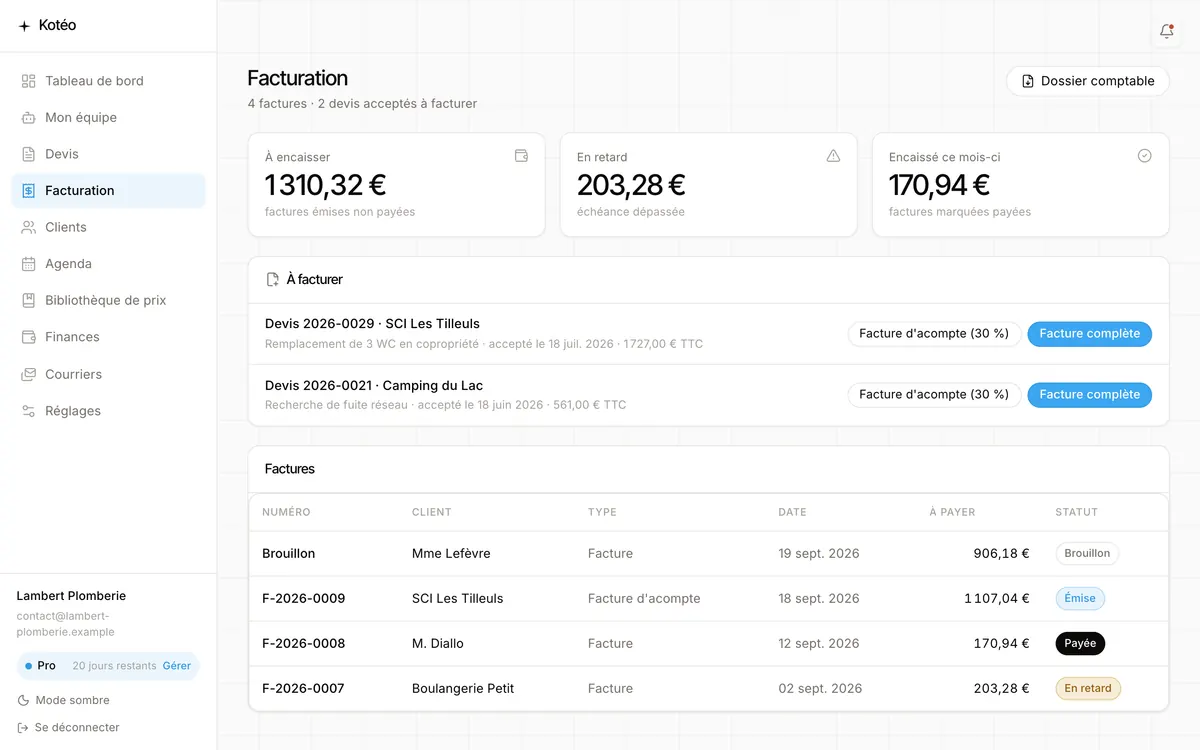Open invoice F-2026-0008
1200x750 pixels.
[x=303, y=644]
